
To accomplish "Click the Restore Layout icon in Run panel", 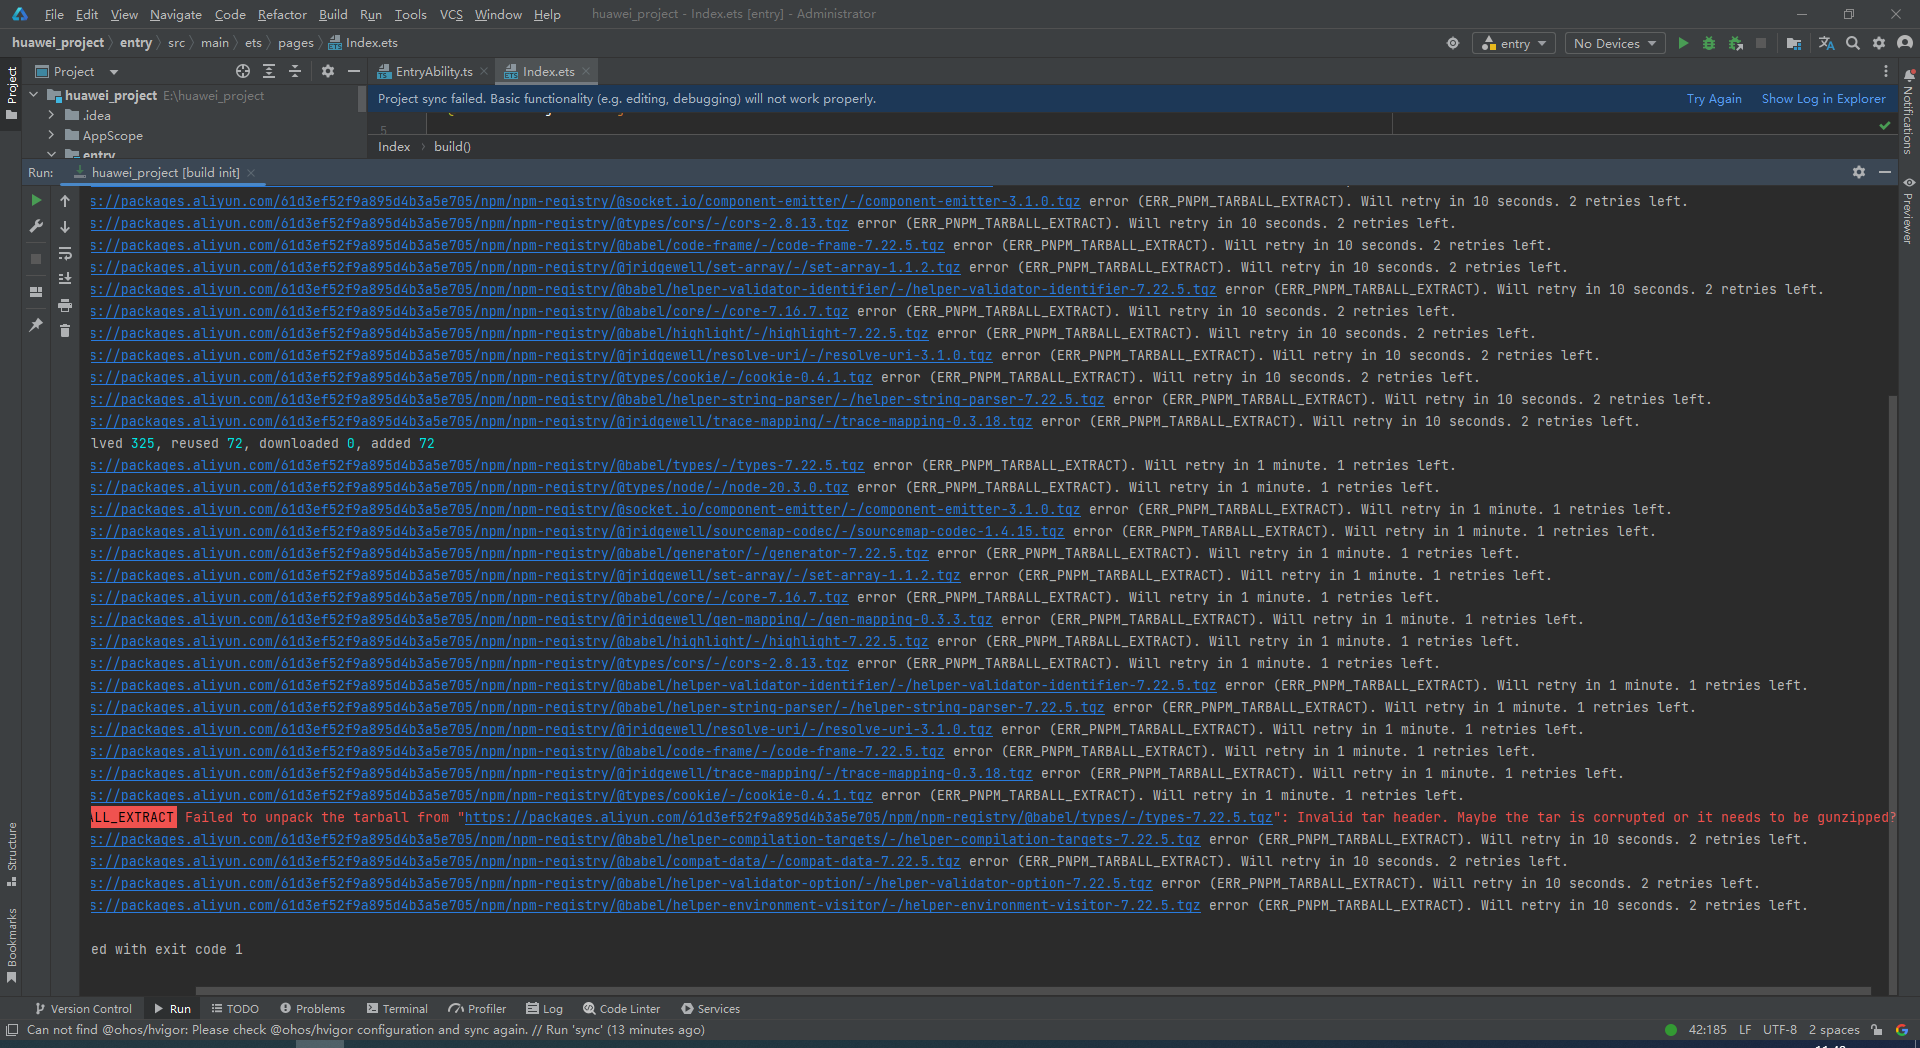I will pos(36,292).
